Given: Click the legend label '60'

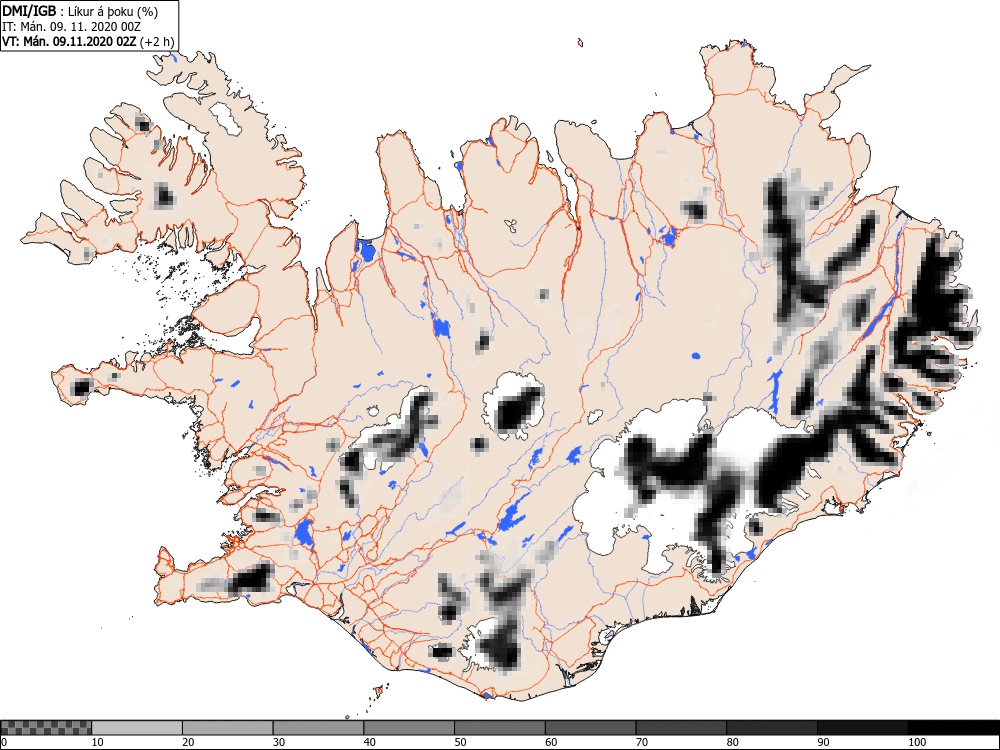Looking at the screenshot, I should pos(550,742).
